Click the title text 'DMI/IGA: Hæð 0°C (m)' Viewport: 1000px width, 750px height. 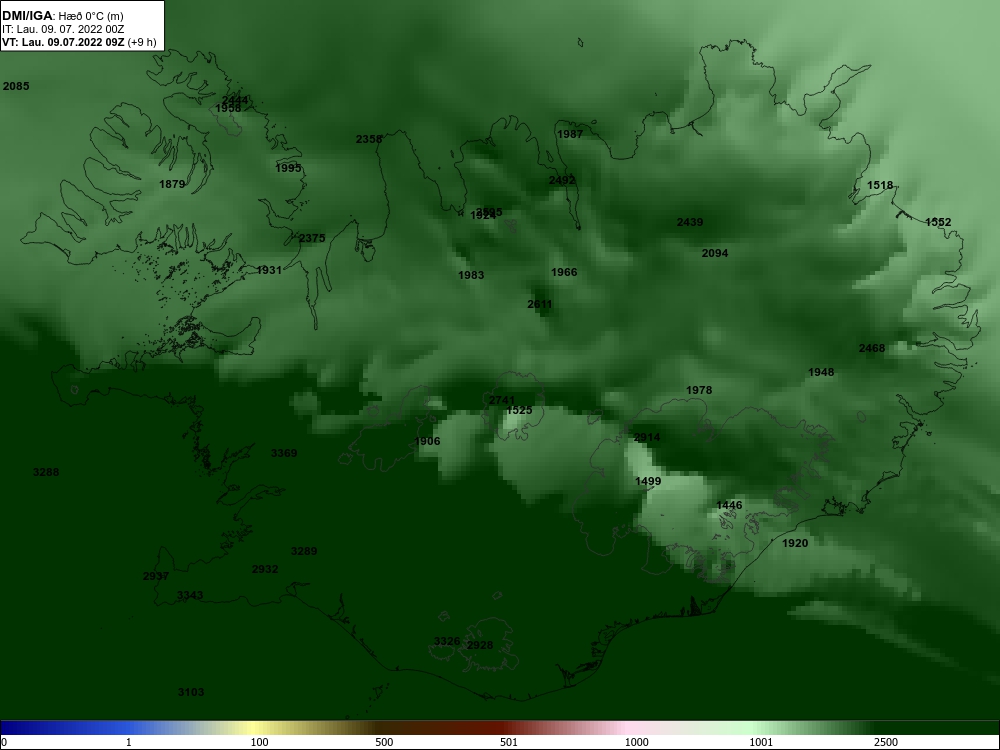[62, 16]
